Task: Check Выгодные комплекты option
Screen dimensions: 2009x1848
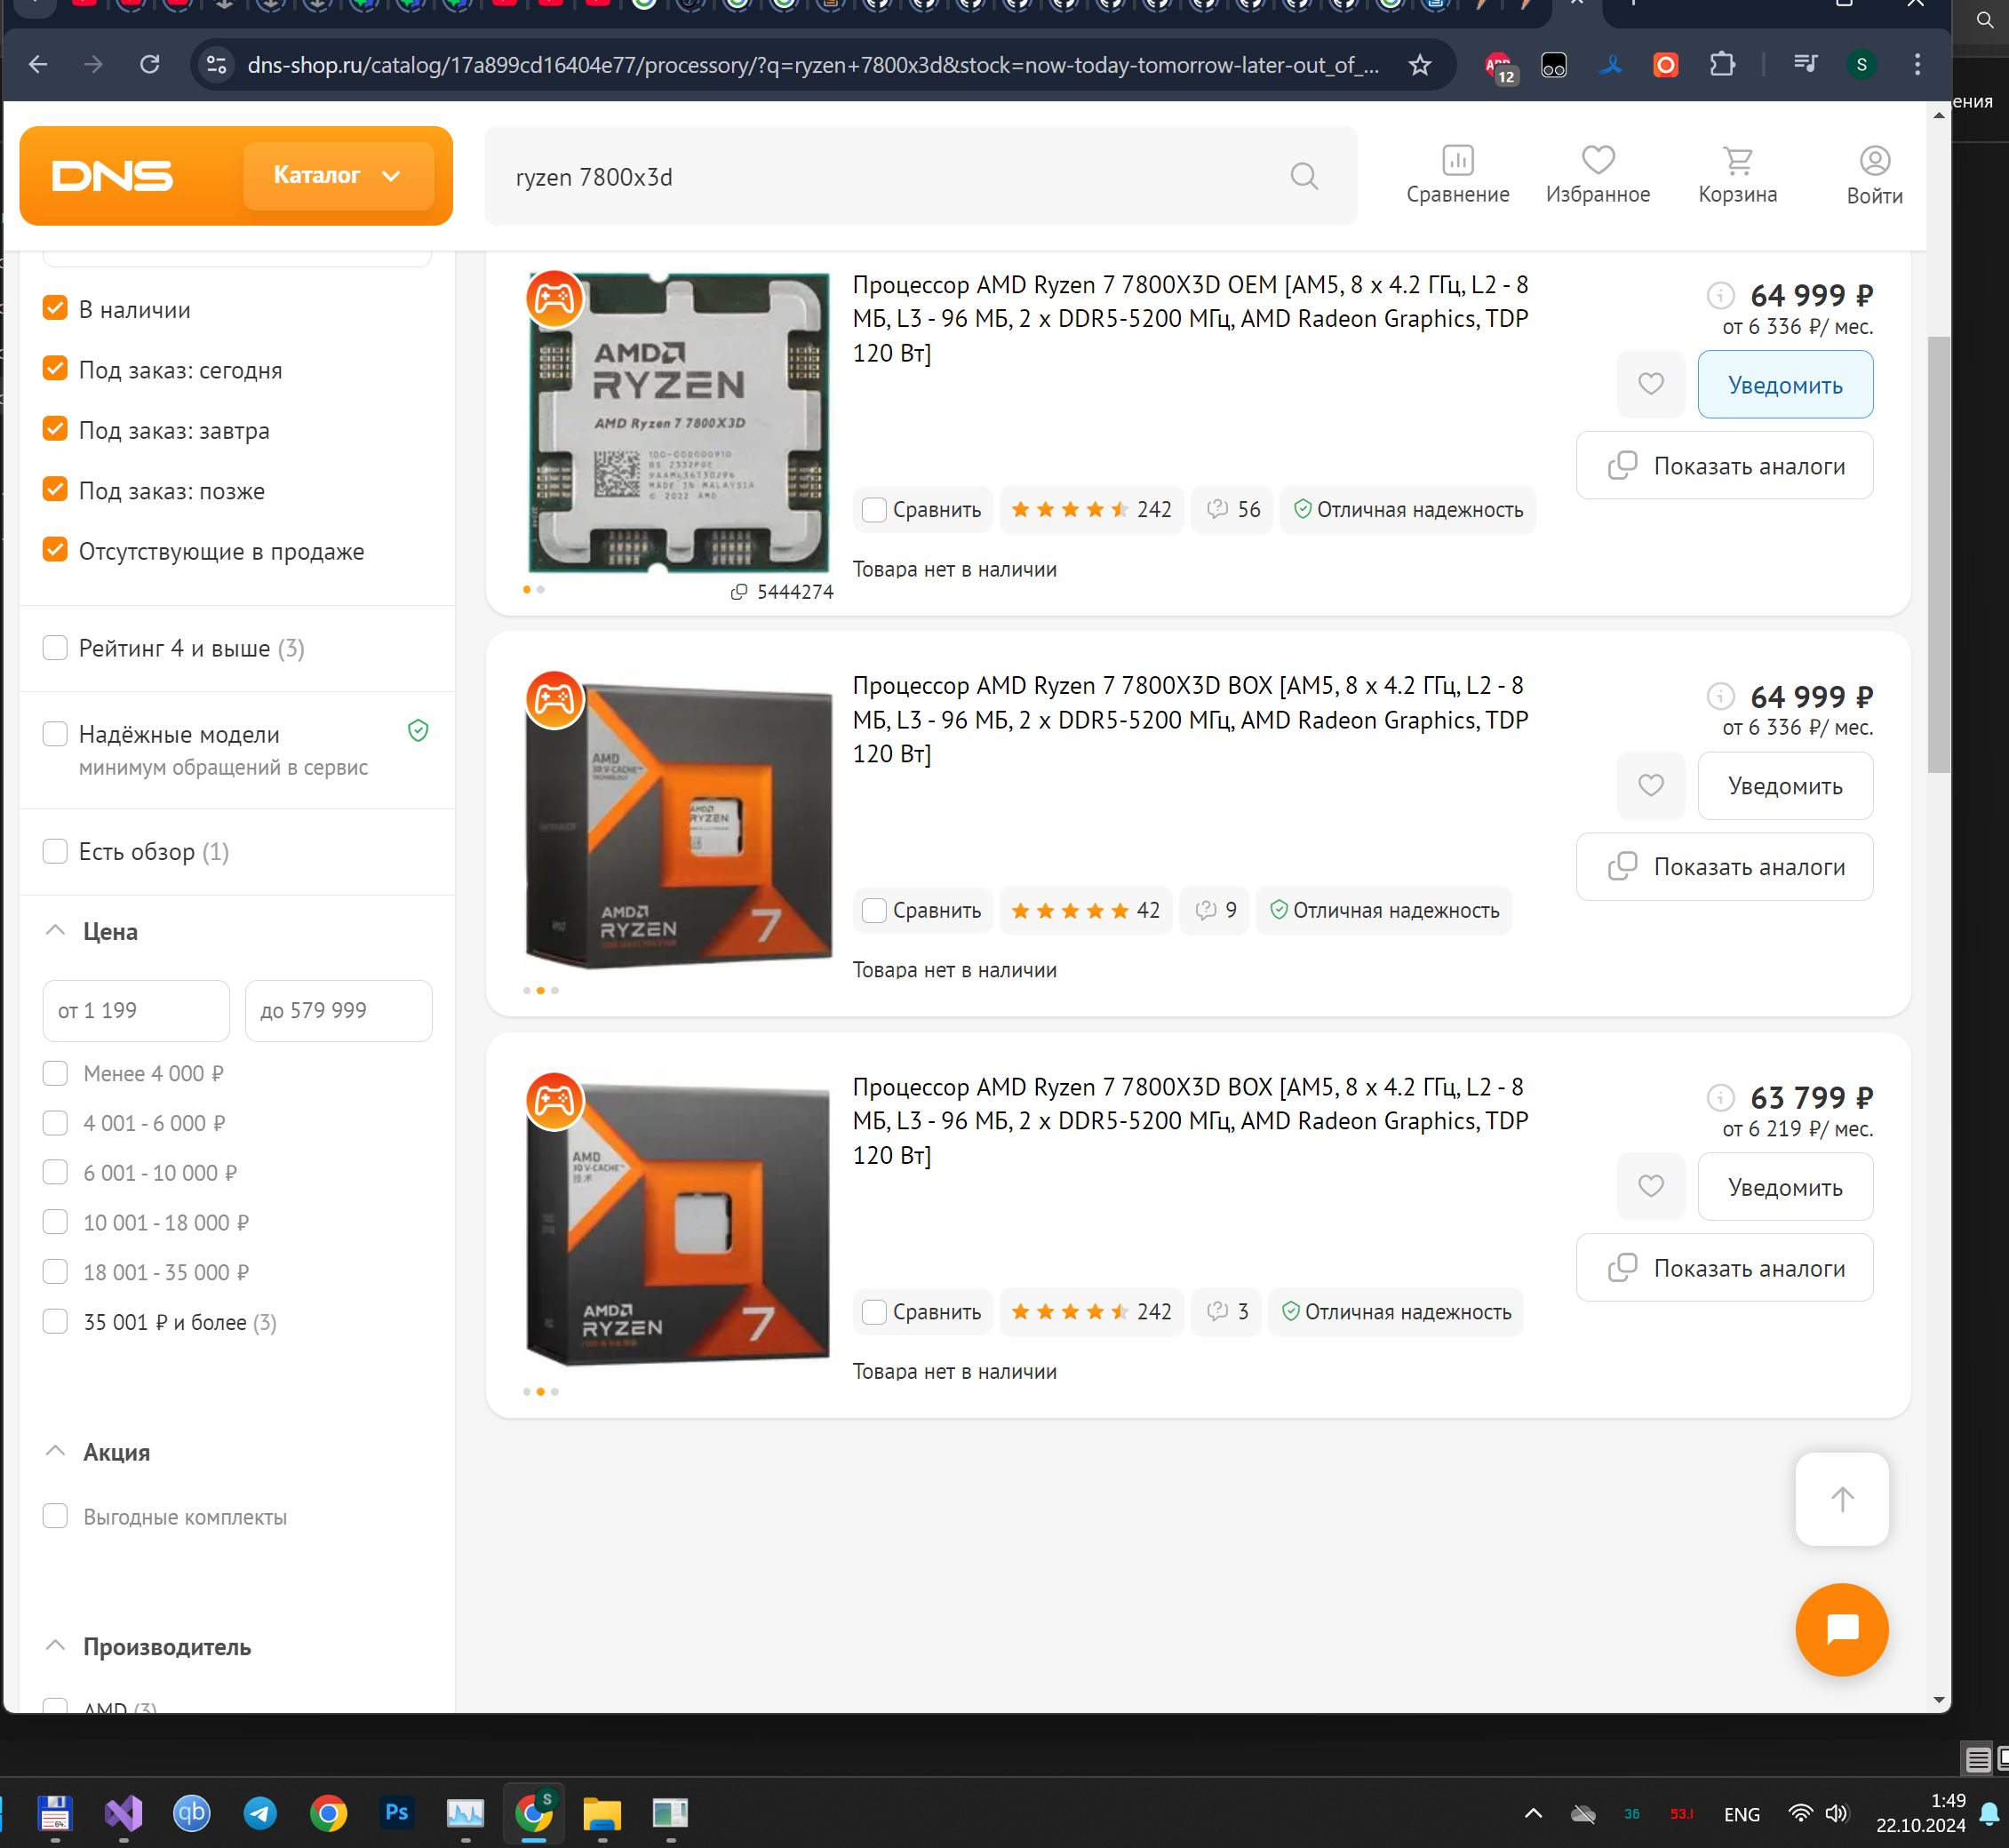Action: pyautogui.click(x=55, y=1516)
